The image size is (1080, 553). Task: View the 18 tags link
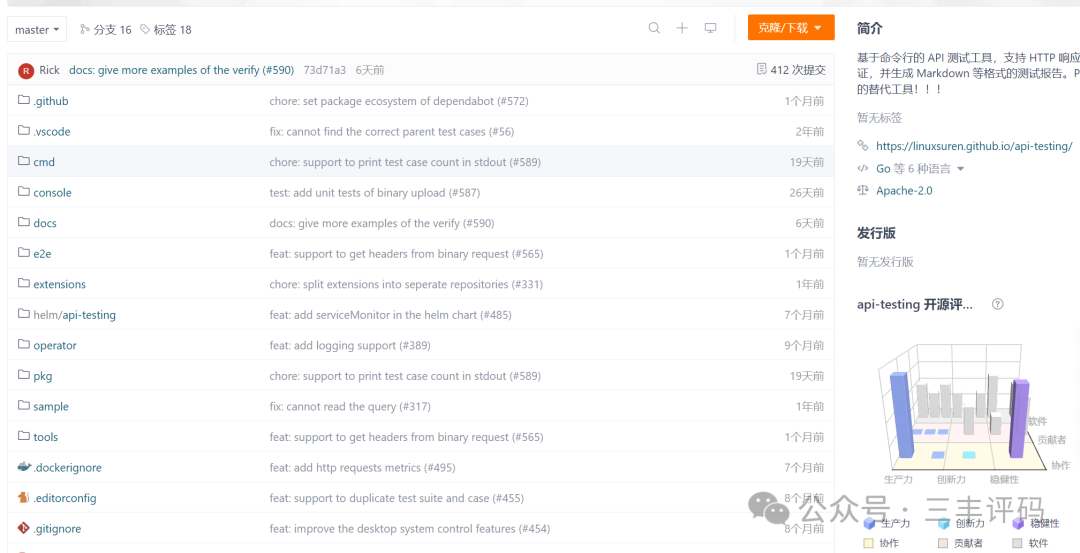[x=172, y=30]
